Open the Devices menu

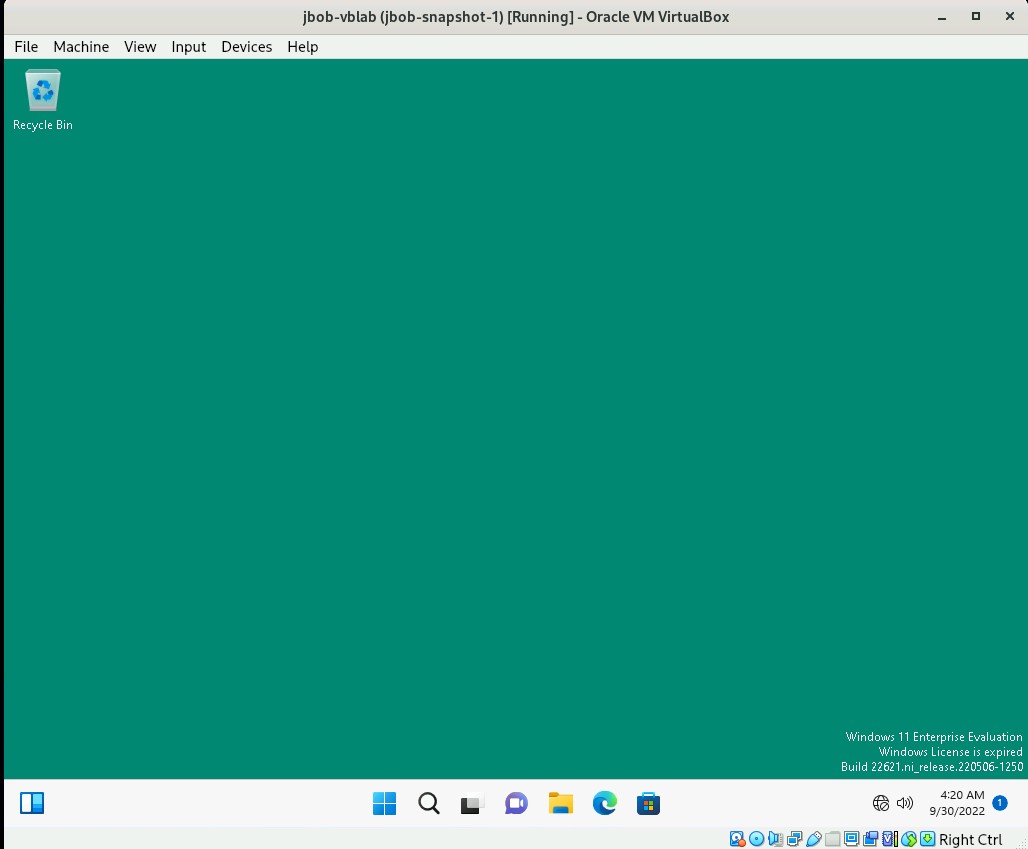pos(246,46)
